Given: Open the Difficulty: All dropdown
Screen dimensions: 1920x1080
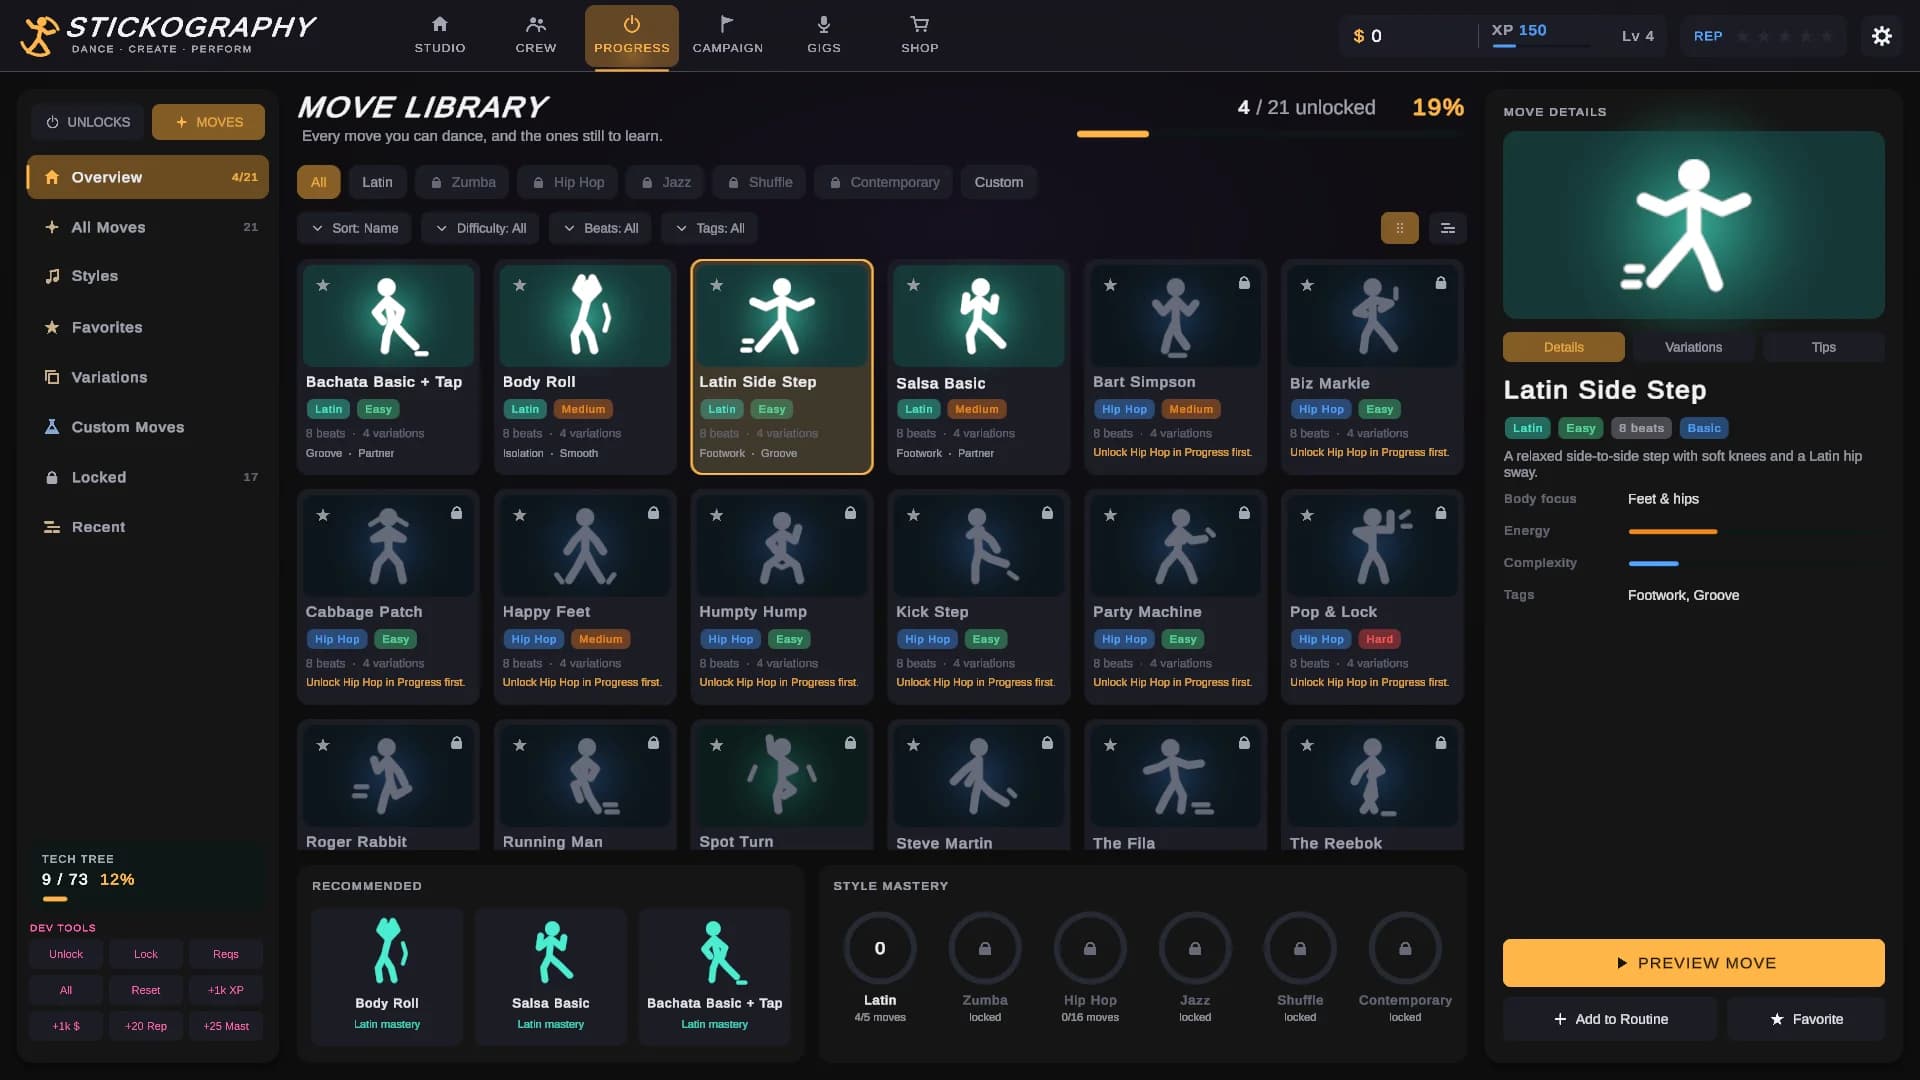Looking at the screenshot, I should pyautogui.click(x=481, y=228).
